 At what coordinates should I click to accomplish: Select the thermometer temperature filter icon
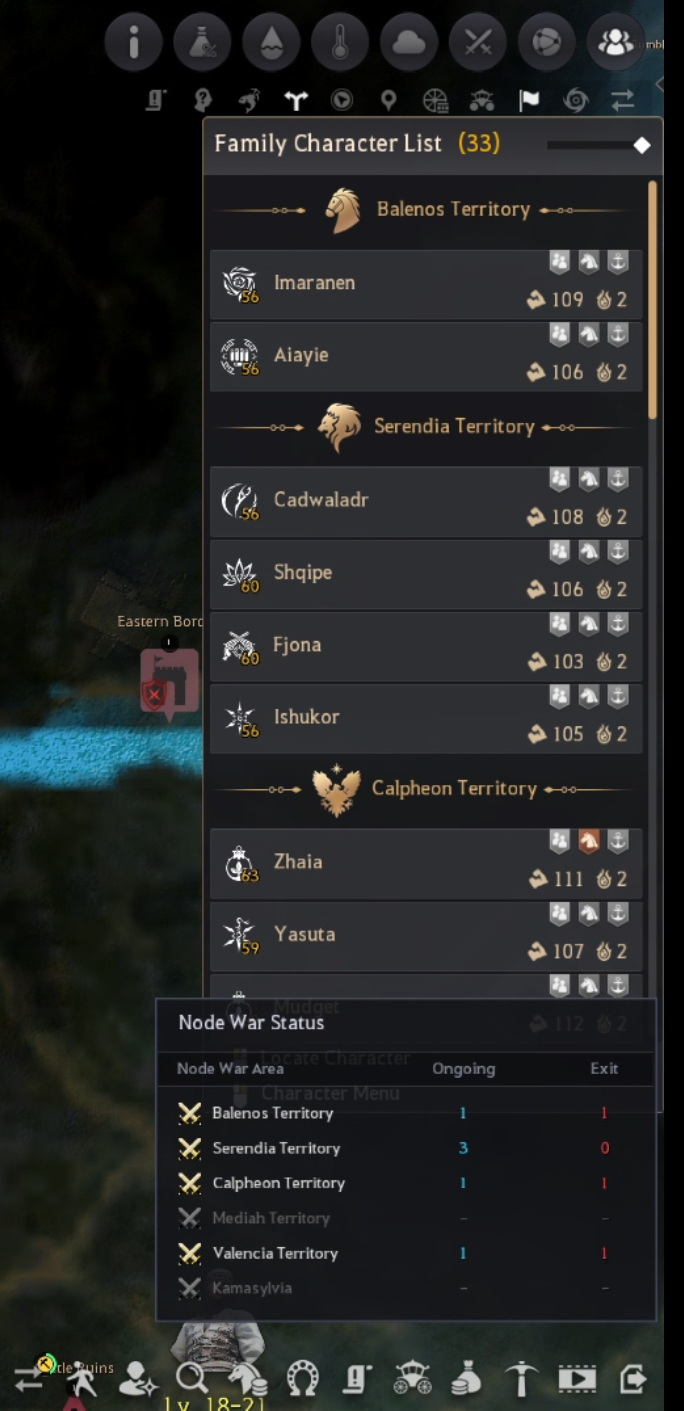340,42
